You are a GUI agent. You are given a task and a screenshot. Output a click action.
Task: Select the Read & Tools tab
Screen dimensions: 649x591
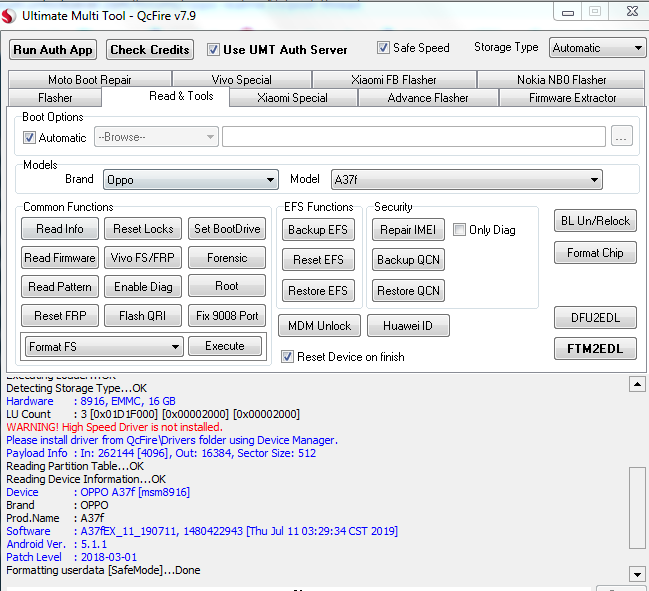(165, 96)
